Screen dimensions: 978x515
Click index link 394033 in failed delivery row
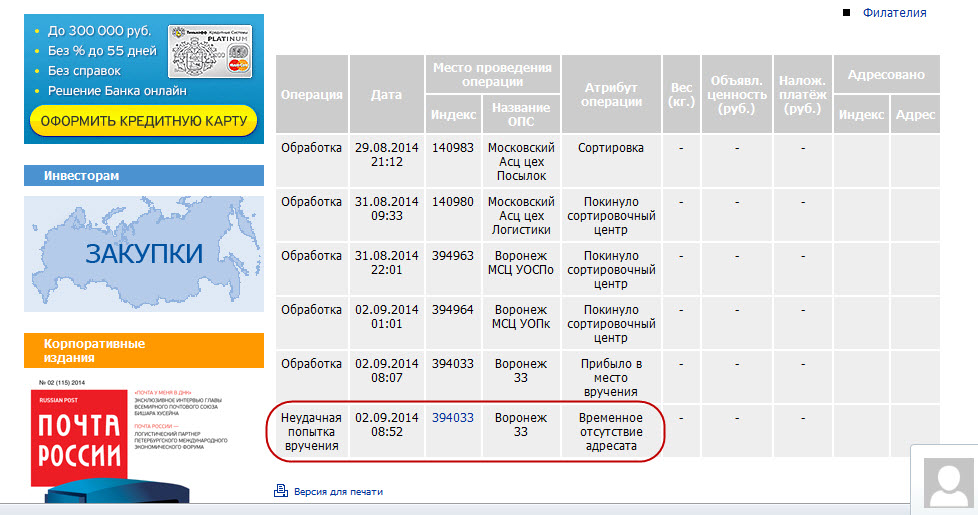453,417
